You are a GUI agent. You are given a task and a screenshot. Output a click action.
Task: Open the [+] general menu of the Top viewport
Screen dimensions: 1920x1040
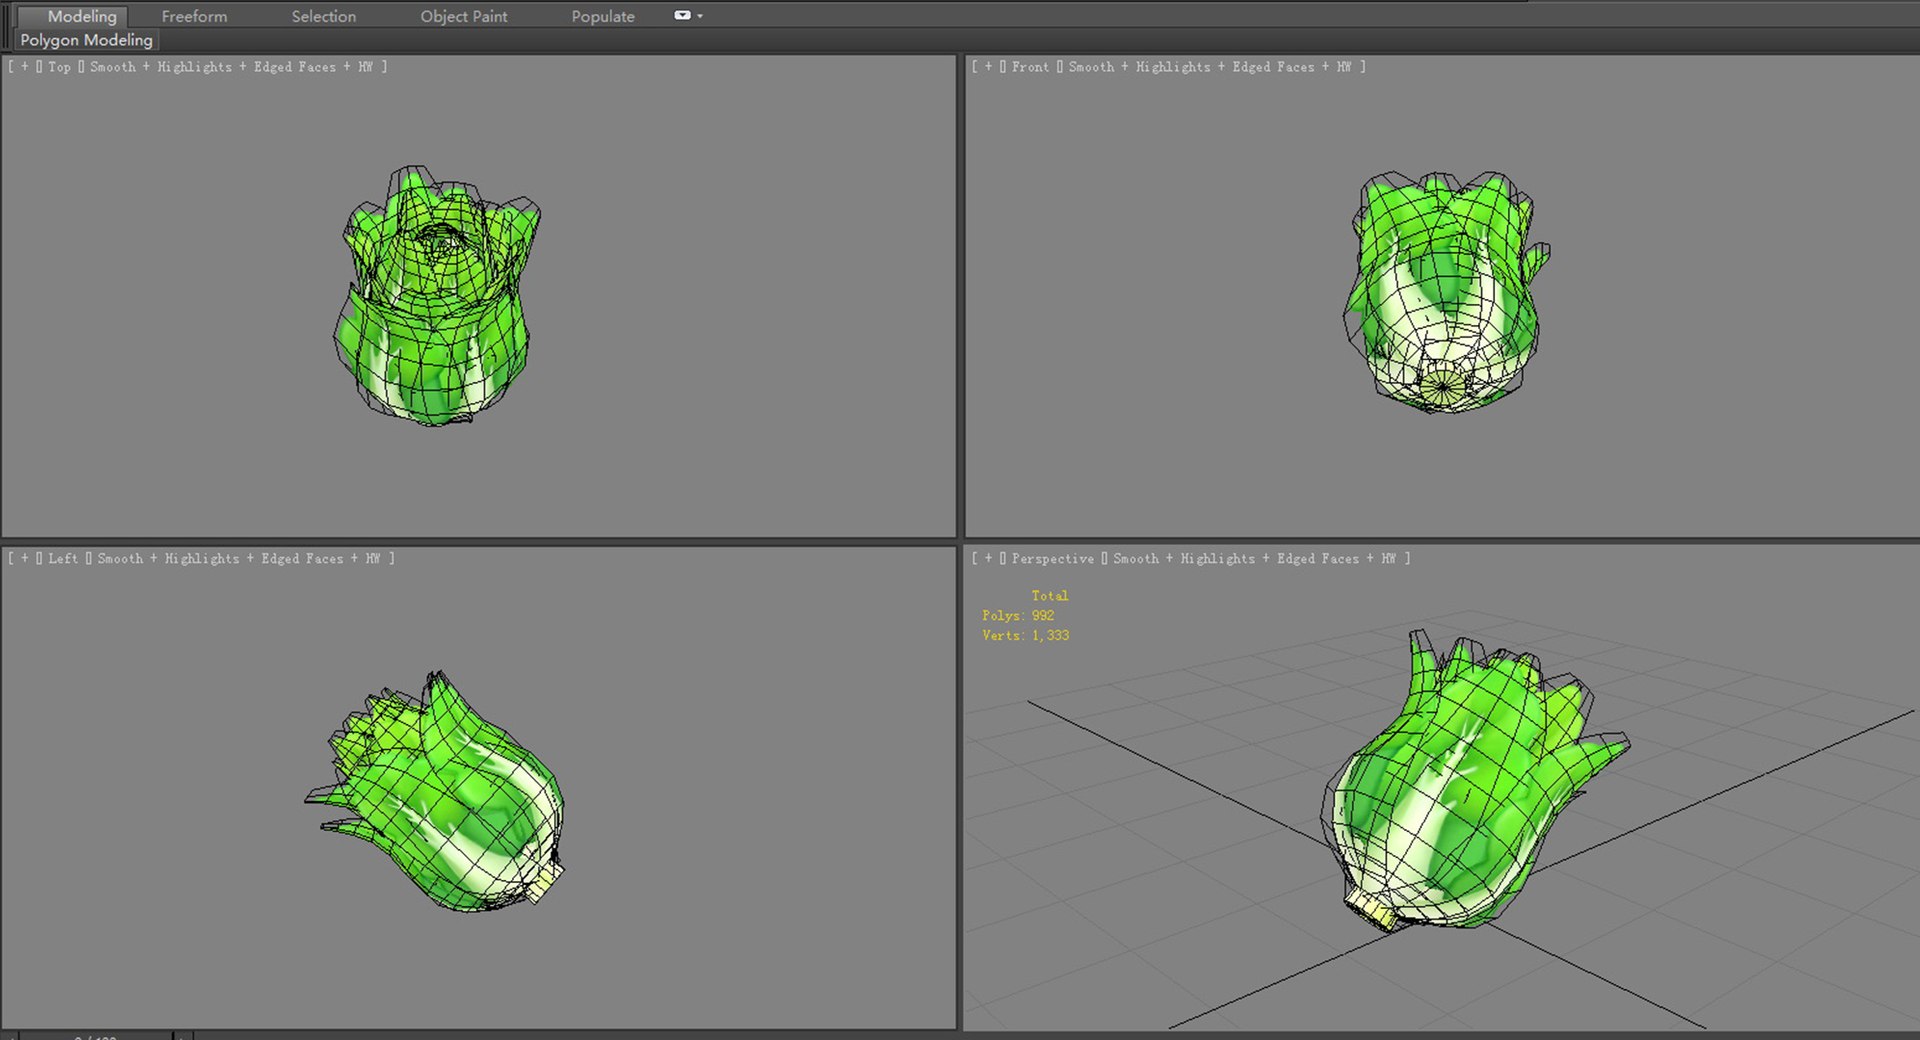pos(25,67)
